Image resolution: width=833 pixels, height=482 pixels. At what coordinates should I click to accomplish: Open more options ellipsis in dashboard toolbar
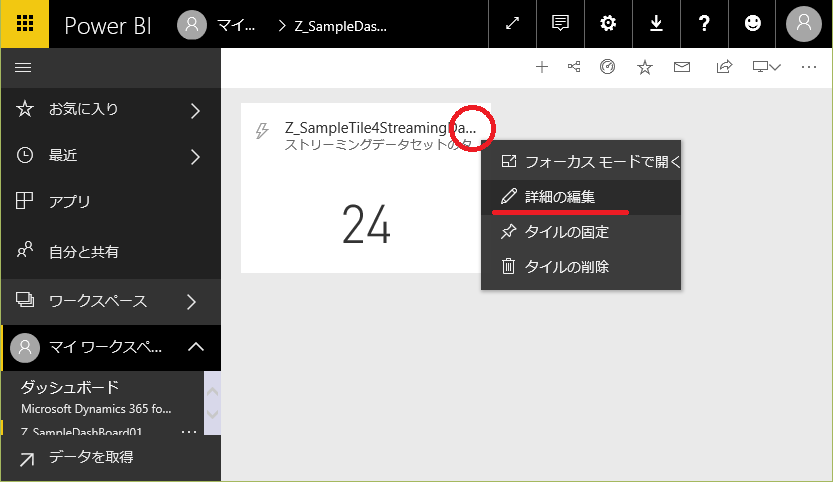[809, 67]
